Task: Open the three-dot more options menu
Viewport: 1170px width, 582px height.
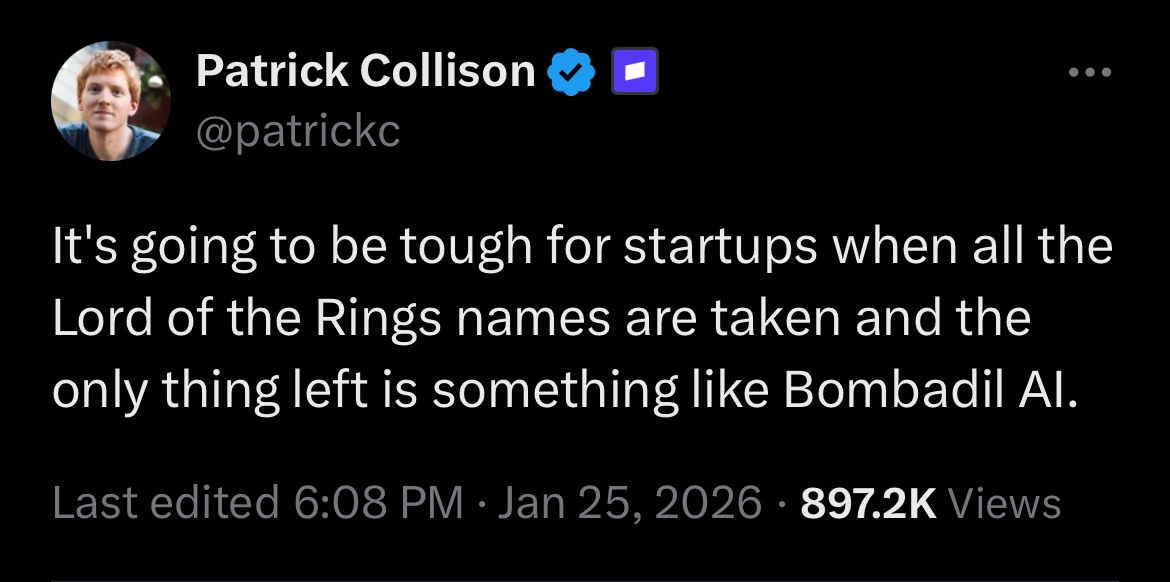Action: [x=1088, y=73]
